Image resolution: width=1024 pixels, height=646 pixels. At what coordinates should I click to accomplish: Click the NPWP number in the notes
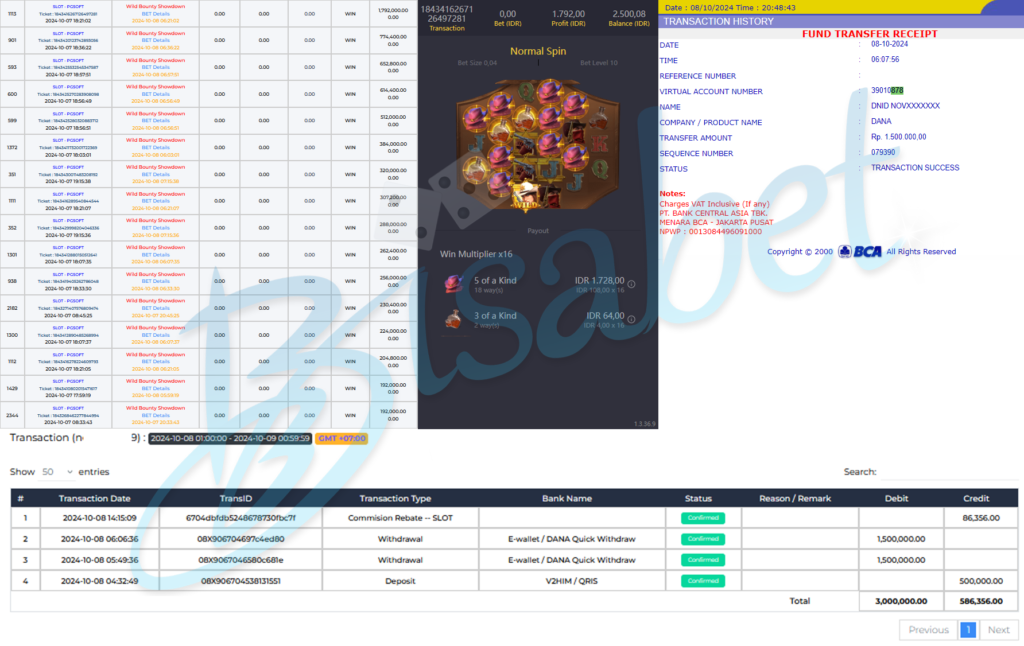click(725, 232)
